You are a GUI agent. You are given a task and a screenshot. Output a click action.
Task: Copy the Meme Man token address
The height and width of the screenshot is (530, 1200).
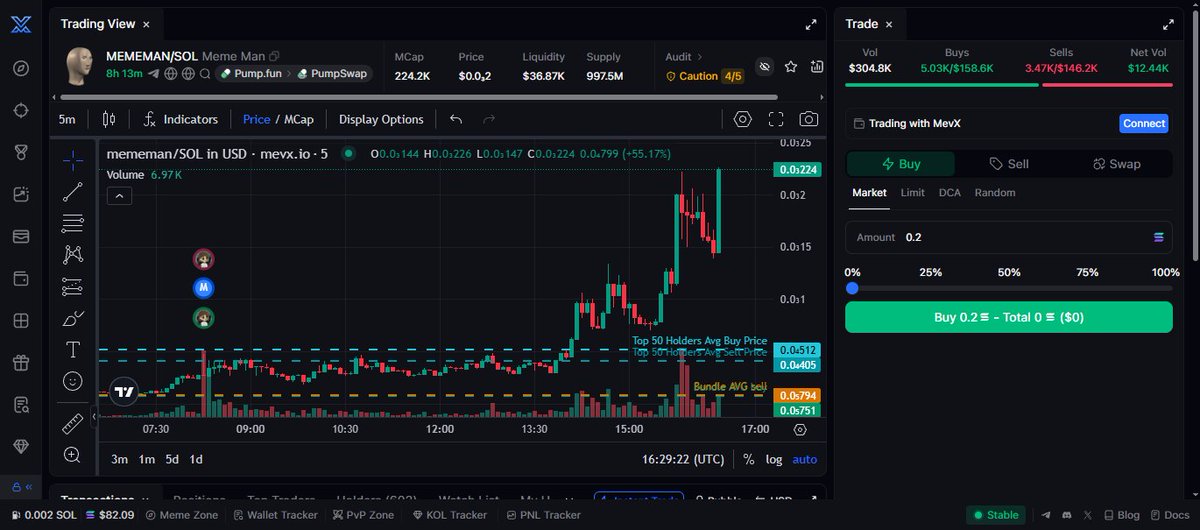(274, 56)
